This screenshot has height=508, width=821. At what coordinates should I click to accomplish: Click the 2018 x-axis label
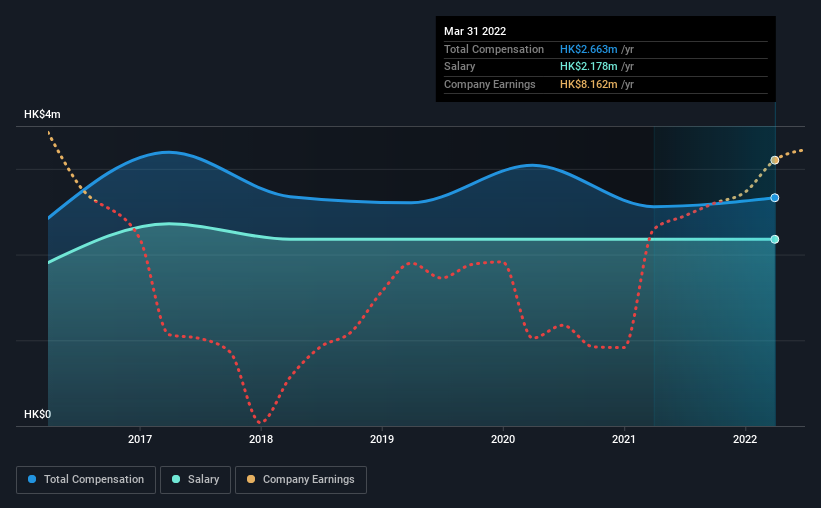click(x=261, y=439)
